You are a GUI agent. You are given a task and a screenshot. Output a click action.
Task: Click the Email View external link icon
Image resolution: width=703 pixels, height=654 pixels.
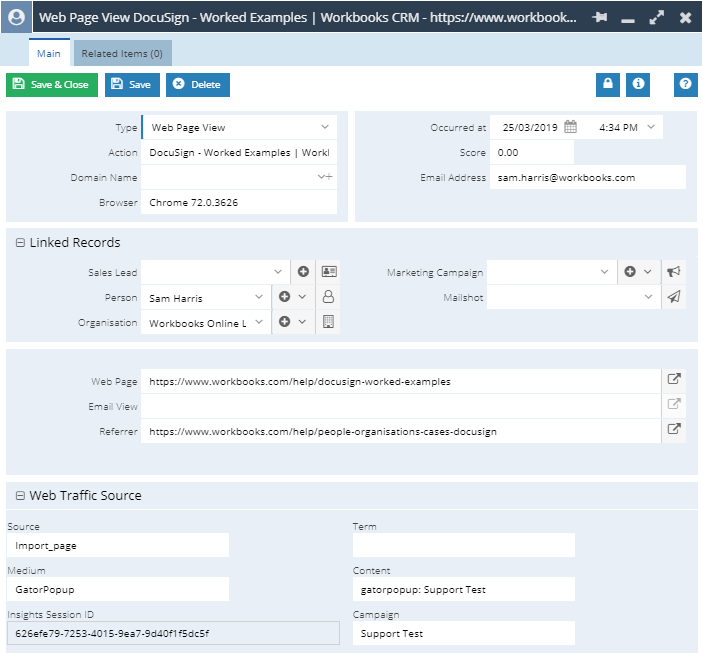[674, 405]
